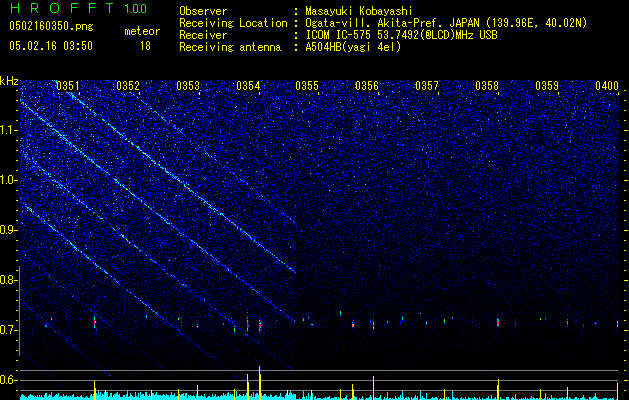
Task: Click observer name Masayuki Kobayashi
Action: point(359,11)
